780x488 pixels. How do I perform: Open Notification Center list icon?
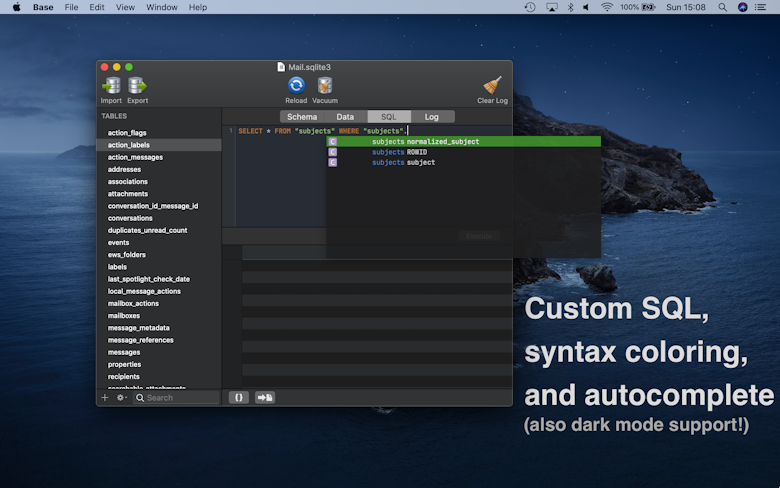(x=761, y=7)
